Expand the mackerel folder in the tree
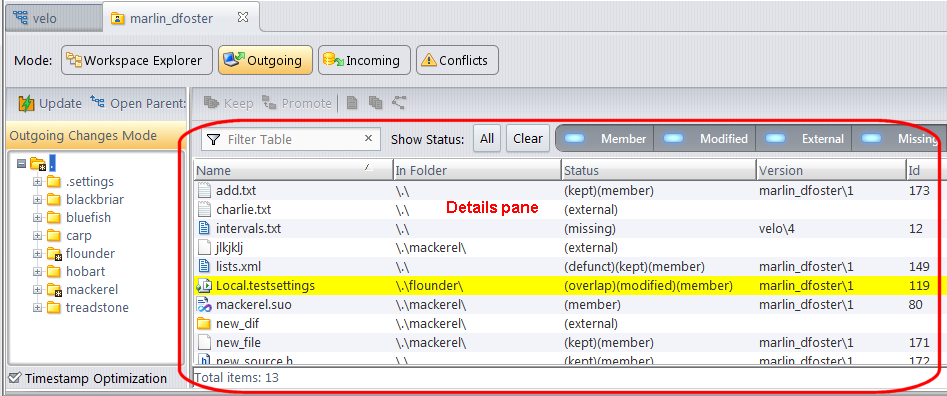 pyautogui.click(x=37, y=290)
